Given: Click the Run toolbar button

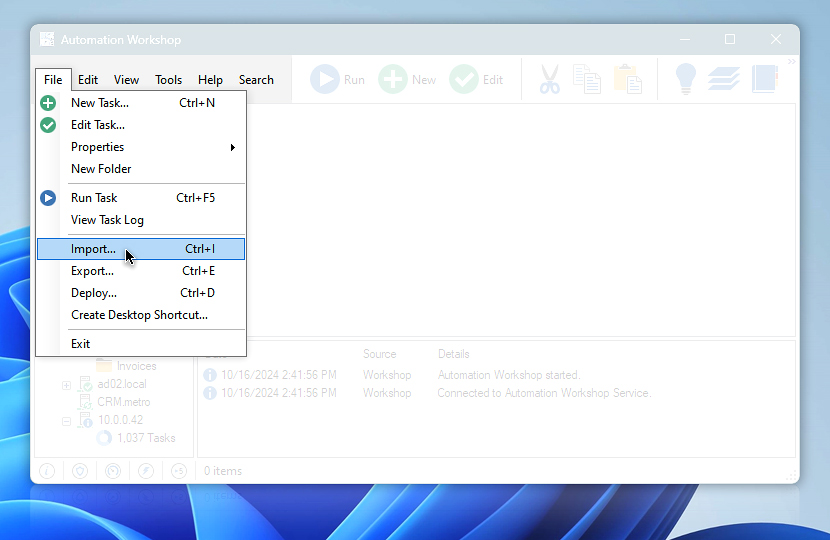Looking at the screenshot, I should point(338,79).
